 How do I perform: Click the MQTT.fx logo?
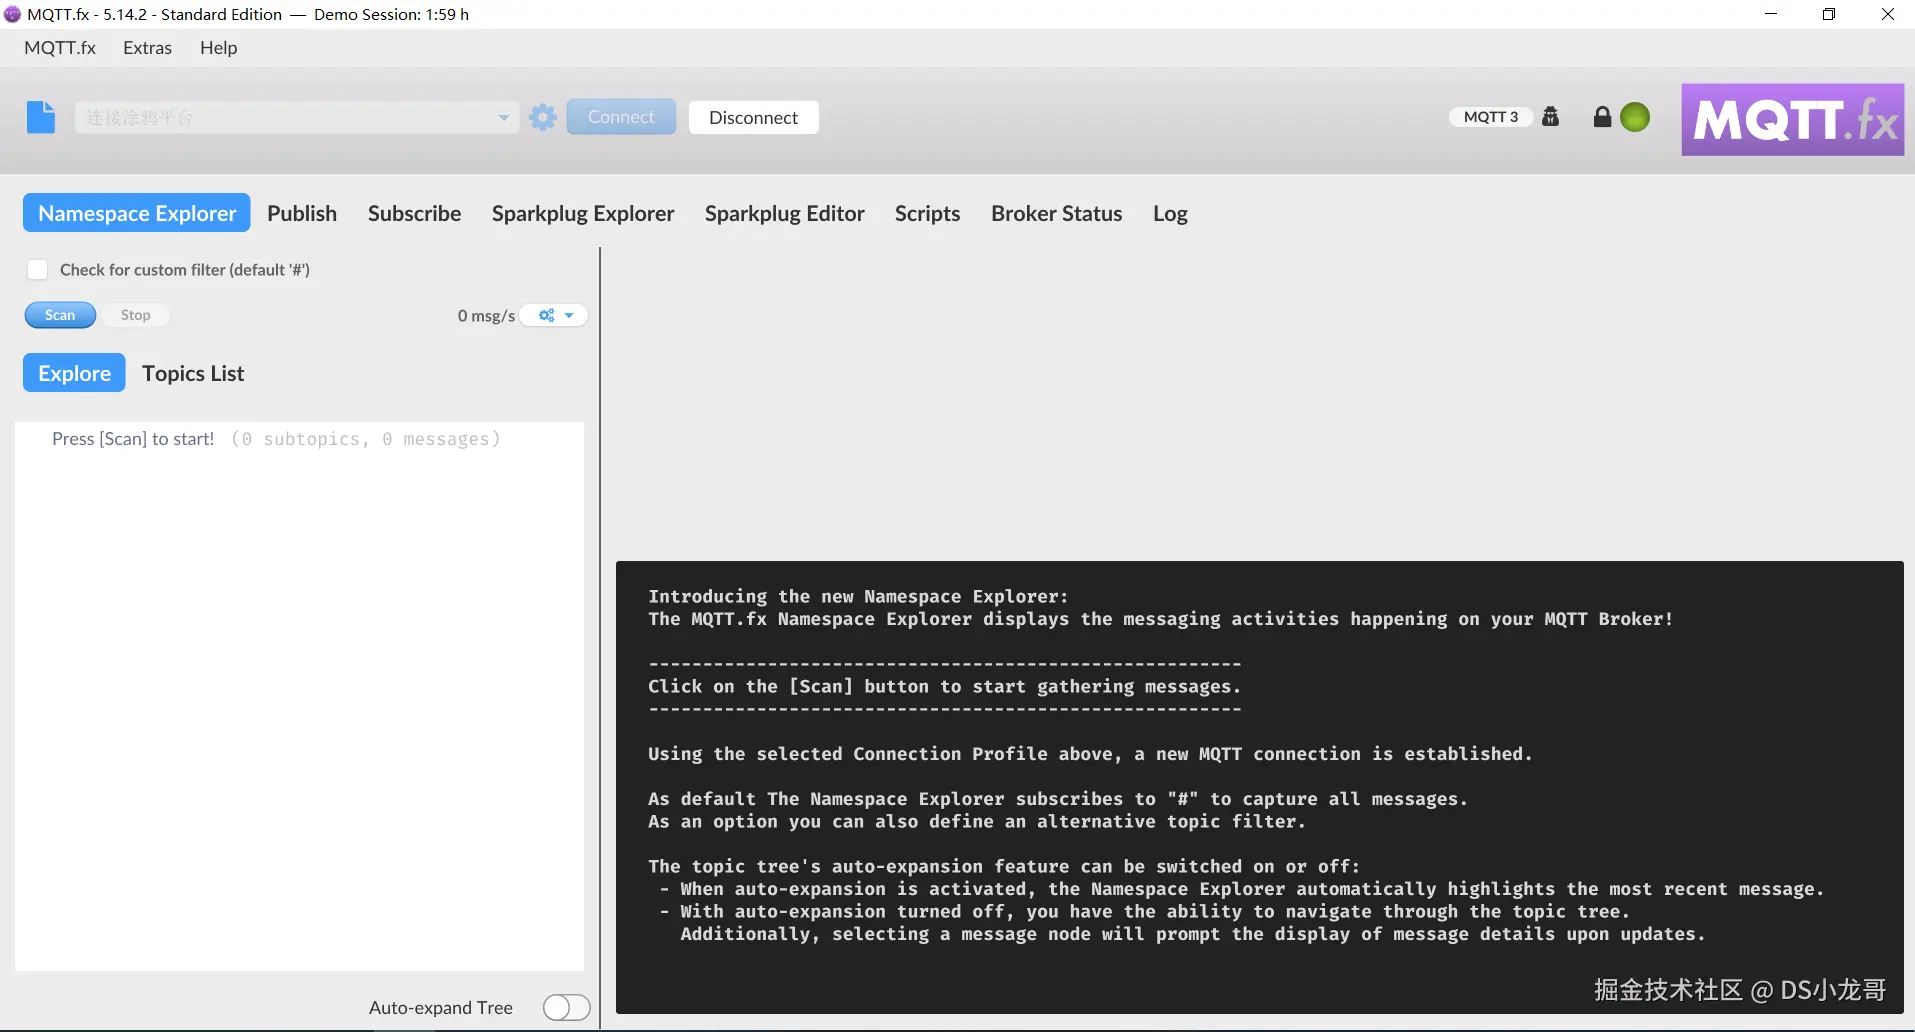point(1793,119)
